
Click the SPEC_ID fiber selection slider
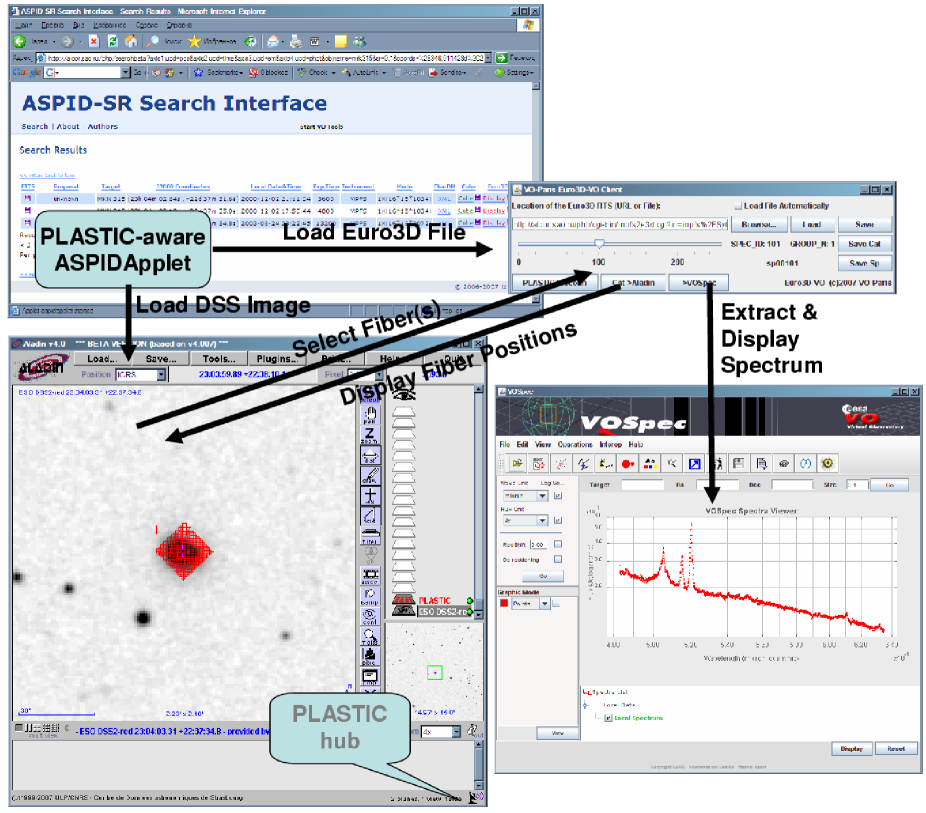point(598,243)
